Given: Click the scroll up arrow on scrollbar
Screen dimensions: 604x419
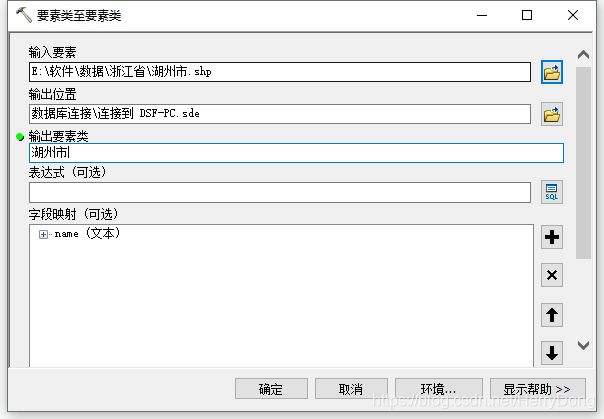Looking at the screenshot, I should pyautogui.click(x=583, y=55).
